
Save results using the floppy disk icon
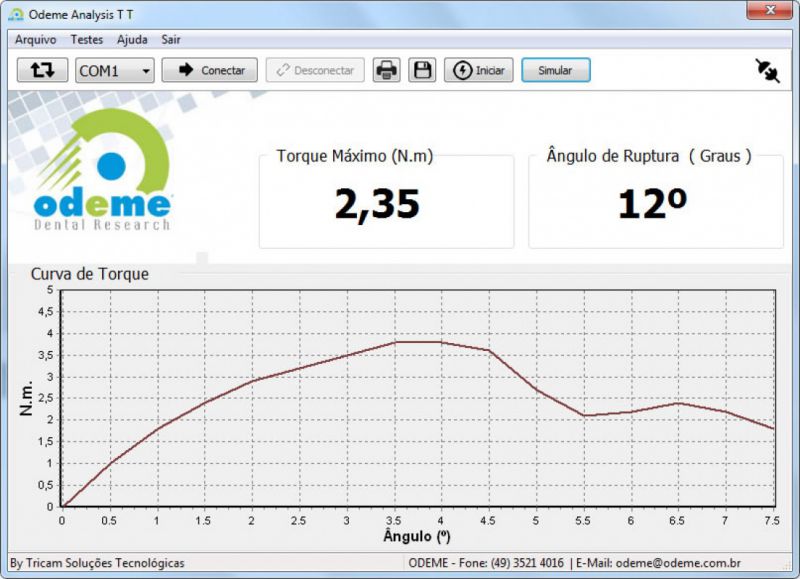(422, 70)
